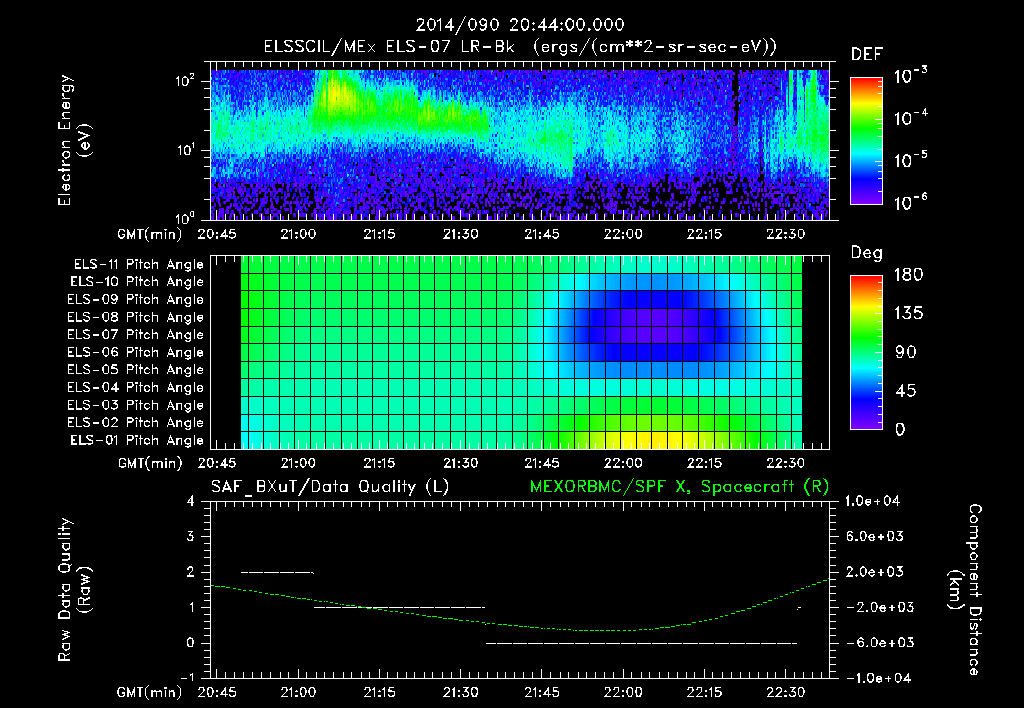Click the Deg pitch-angle color bar
The width and height of the screenshot is (1024, 708).
[866, 352]
